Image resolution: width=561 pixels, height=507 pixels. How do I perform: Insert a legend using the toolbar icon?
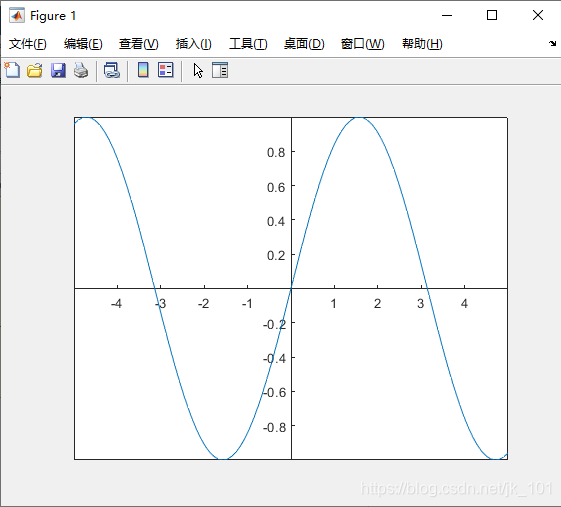[x=166, y=70]
